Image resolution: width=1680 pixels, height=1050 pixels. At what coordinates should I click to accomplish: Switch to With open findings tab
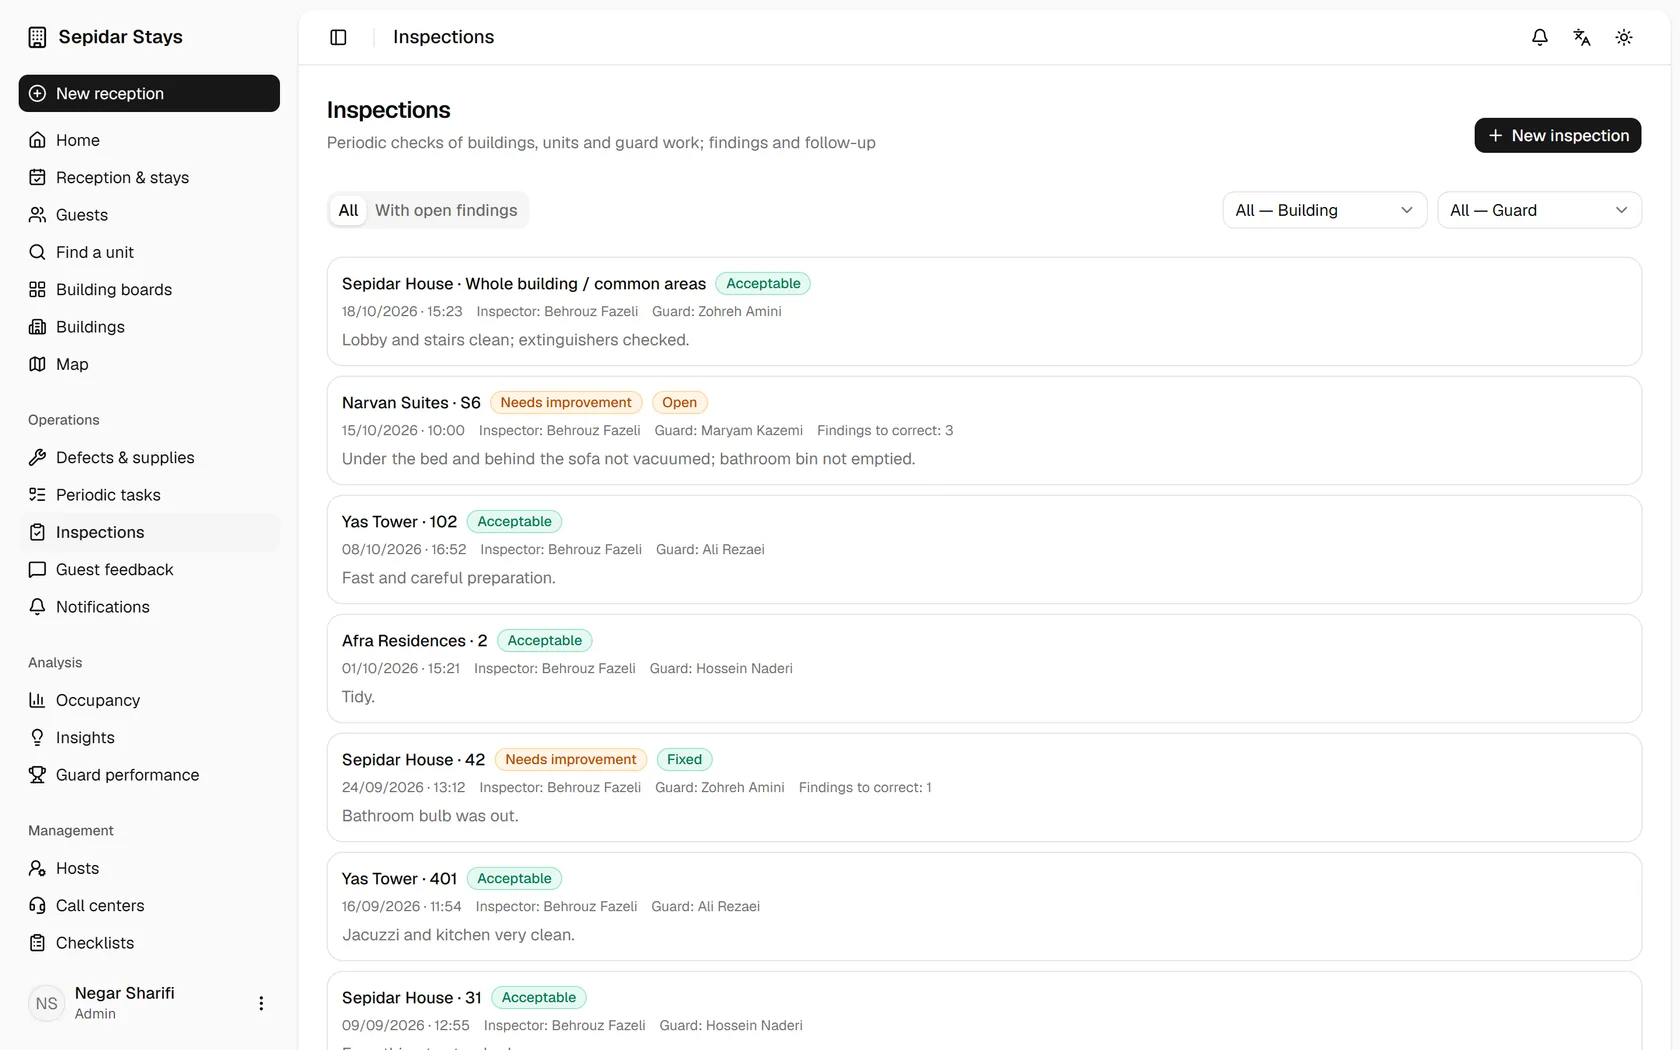pos(446,210)
